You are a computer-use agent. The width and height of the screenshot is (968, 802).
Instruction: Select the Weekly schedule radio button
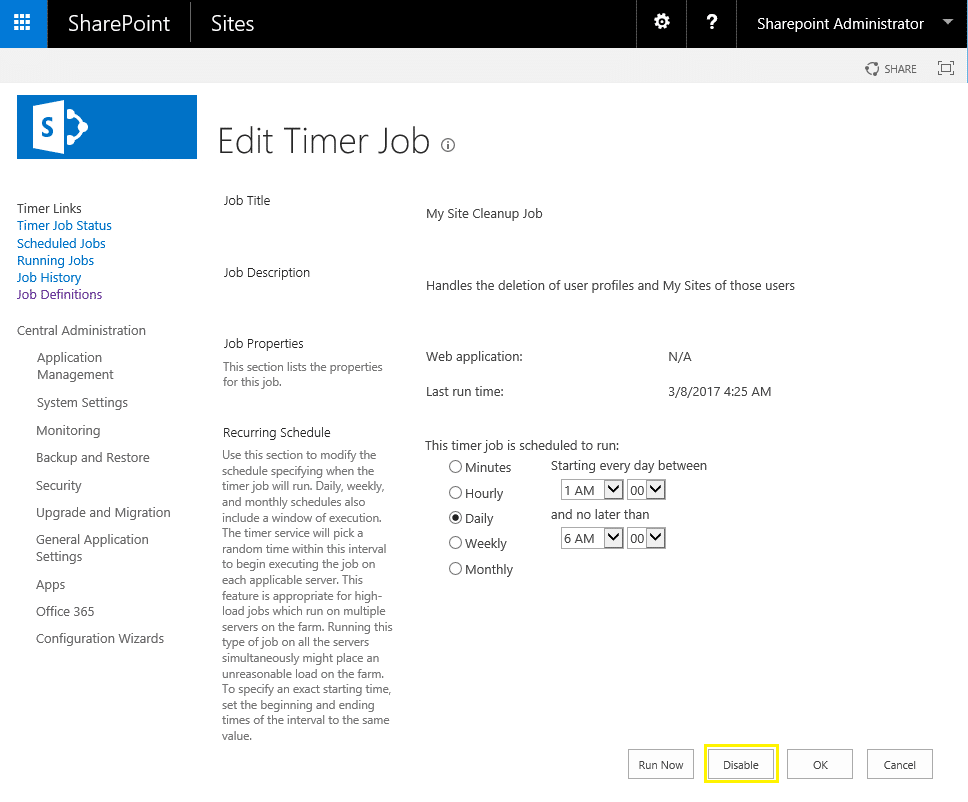(x=455, y=543)
